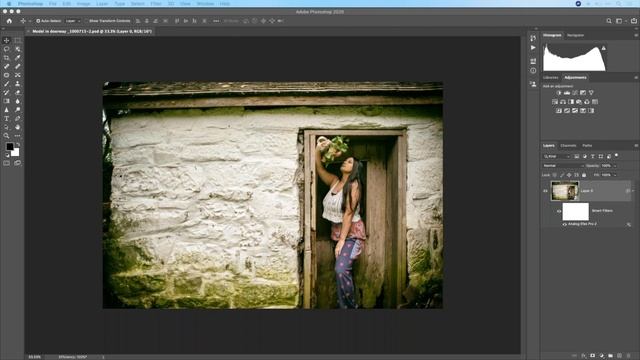Add a Threshold adjustment
This screenshot has height=360, width=640.
[575, 111]
